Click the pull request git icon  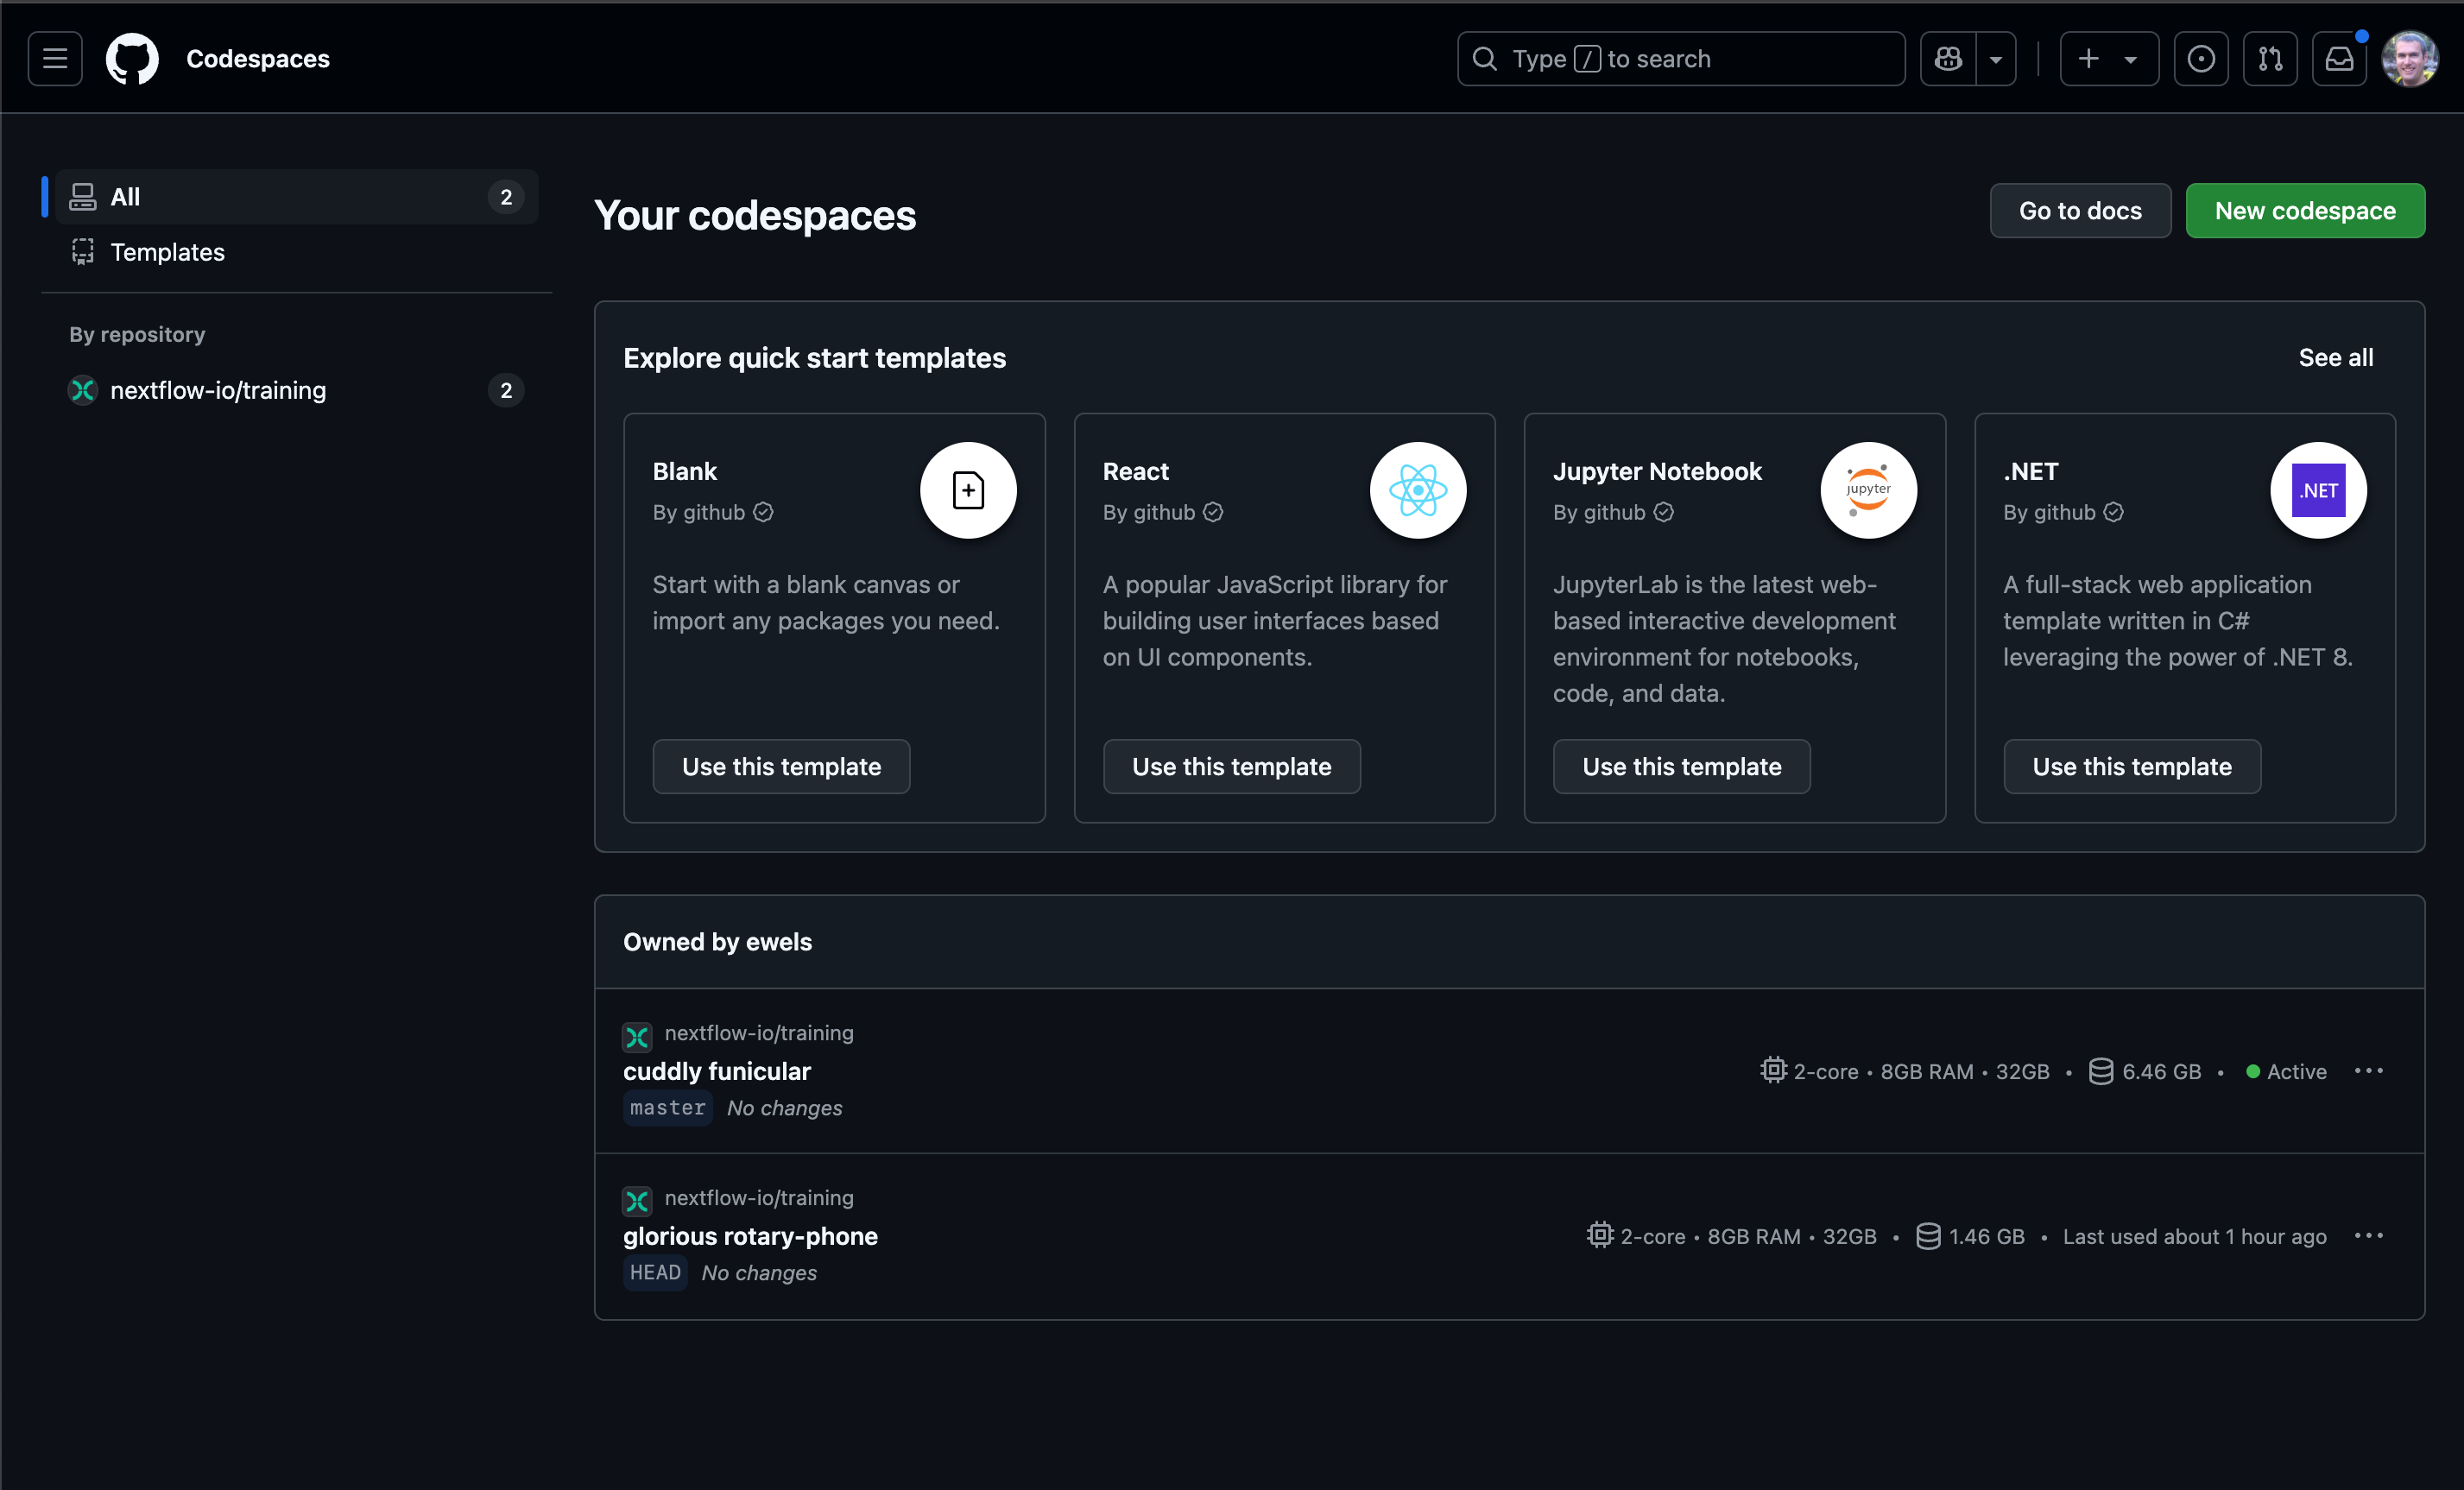point(2271,58)
